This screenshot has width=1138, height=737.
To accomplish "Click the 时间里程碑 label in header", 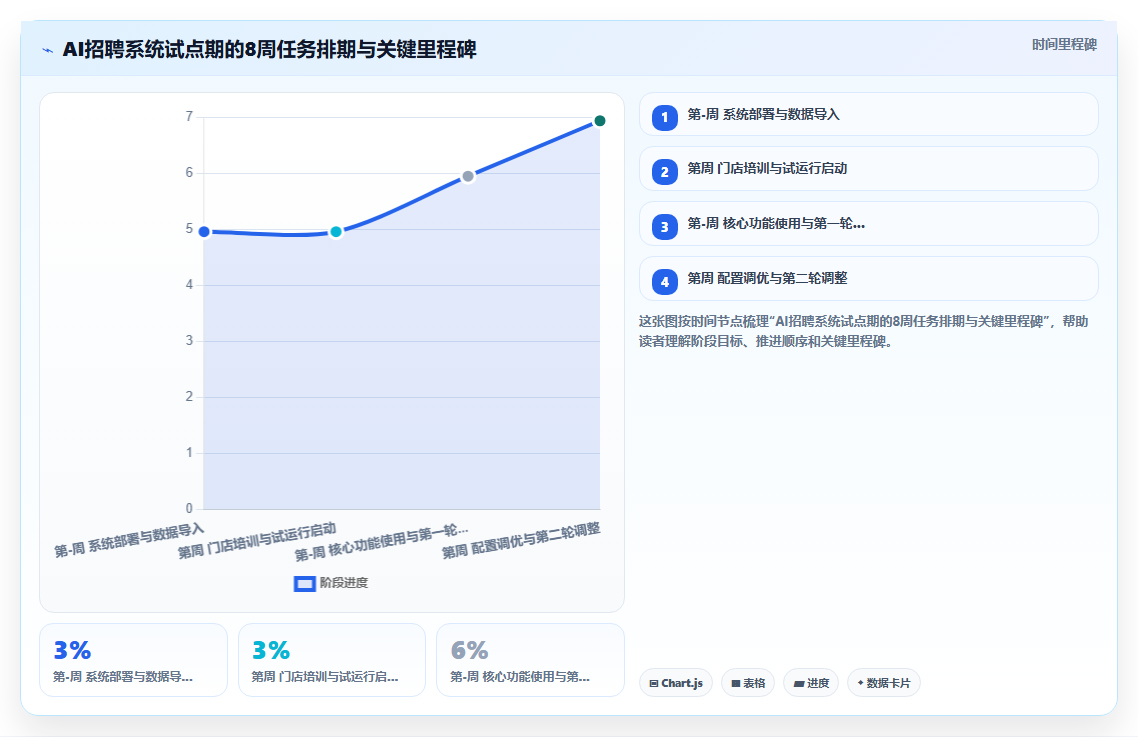I will [1064, 45].
